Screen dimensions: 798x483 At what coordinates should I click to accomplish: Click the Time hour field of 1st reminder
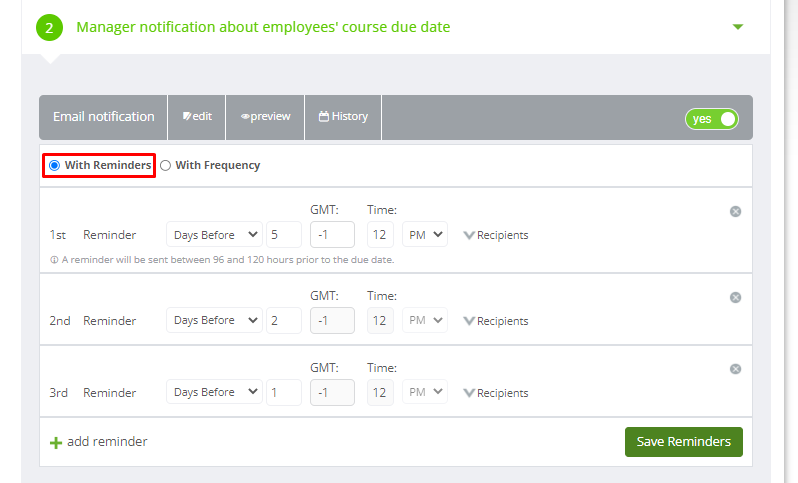tap(380, 235)
